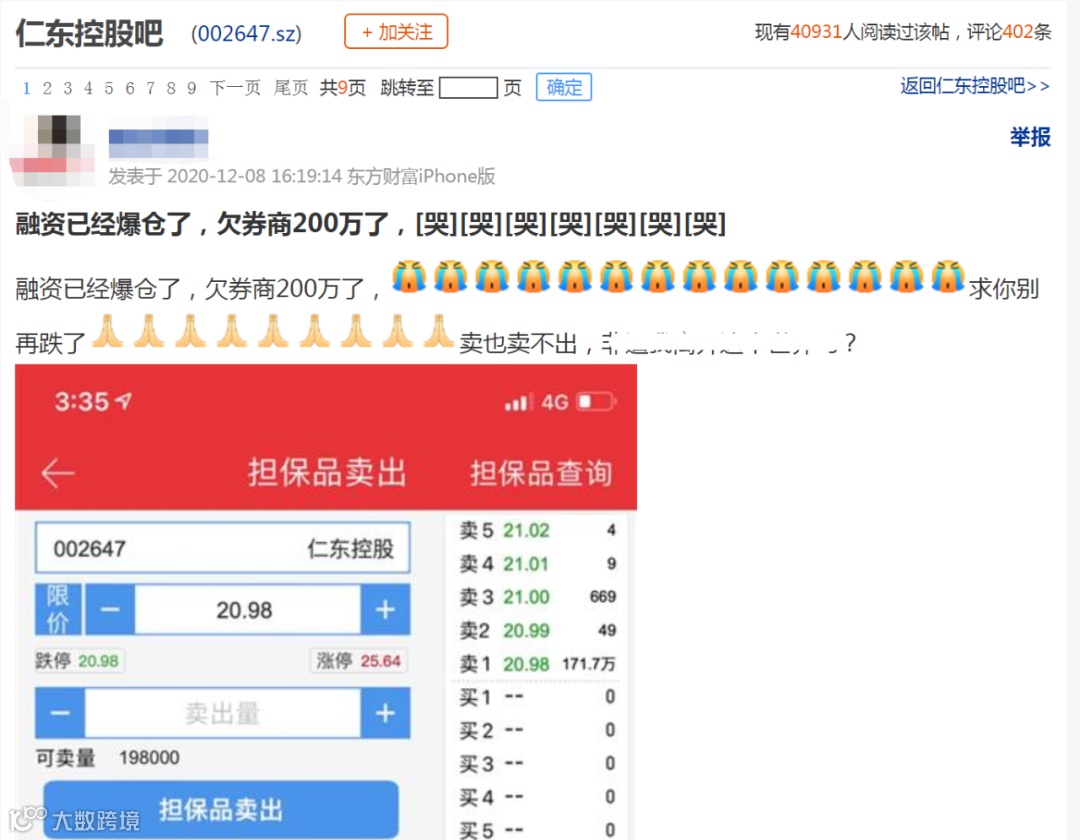Click 举报 report link
The image size is (1080, 840).
[x=1030, y=137]
